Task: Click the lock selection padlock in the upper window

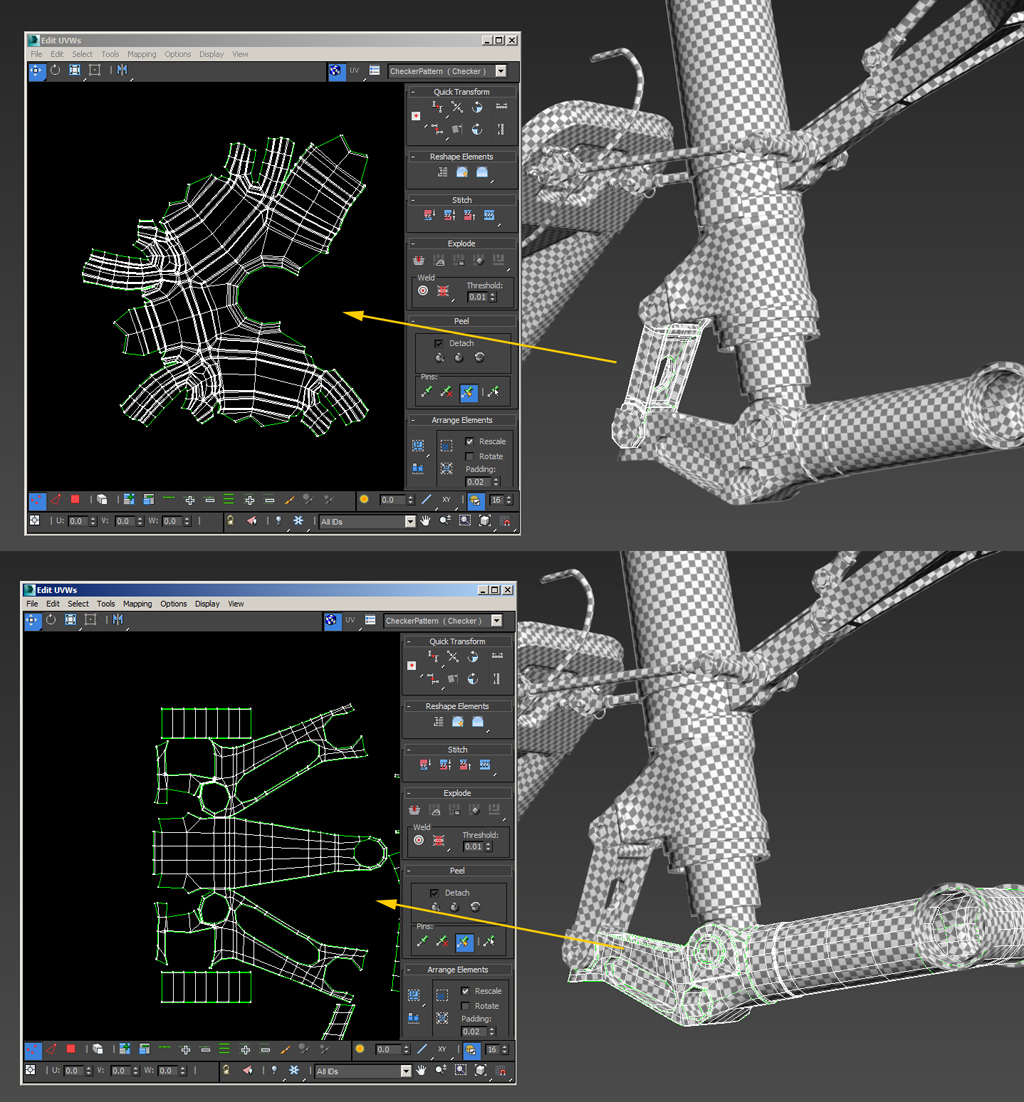Action: [x=230, y=521]
